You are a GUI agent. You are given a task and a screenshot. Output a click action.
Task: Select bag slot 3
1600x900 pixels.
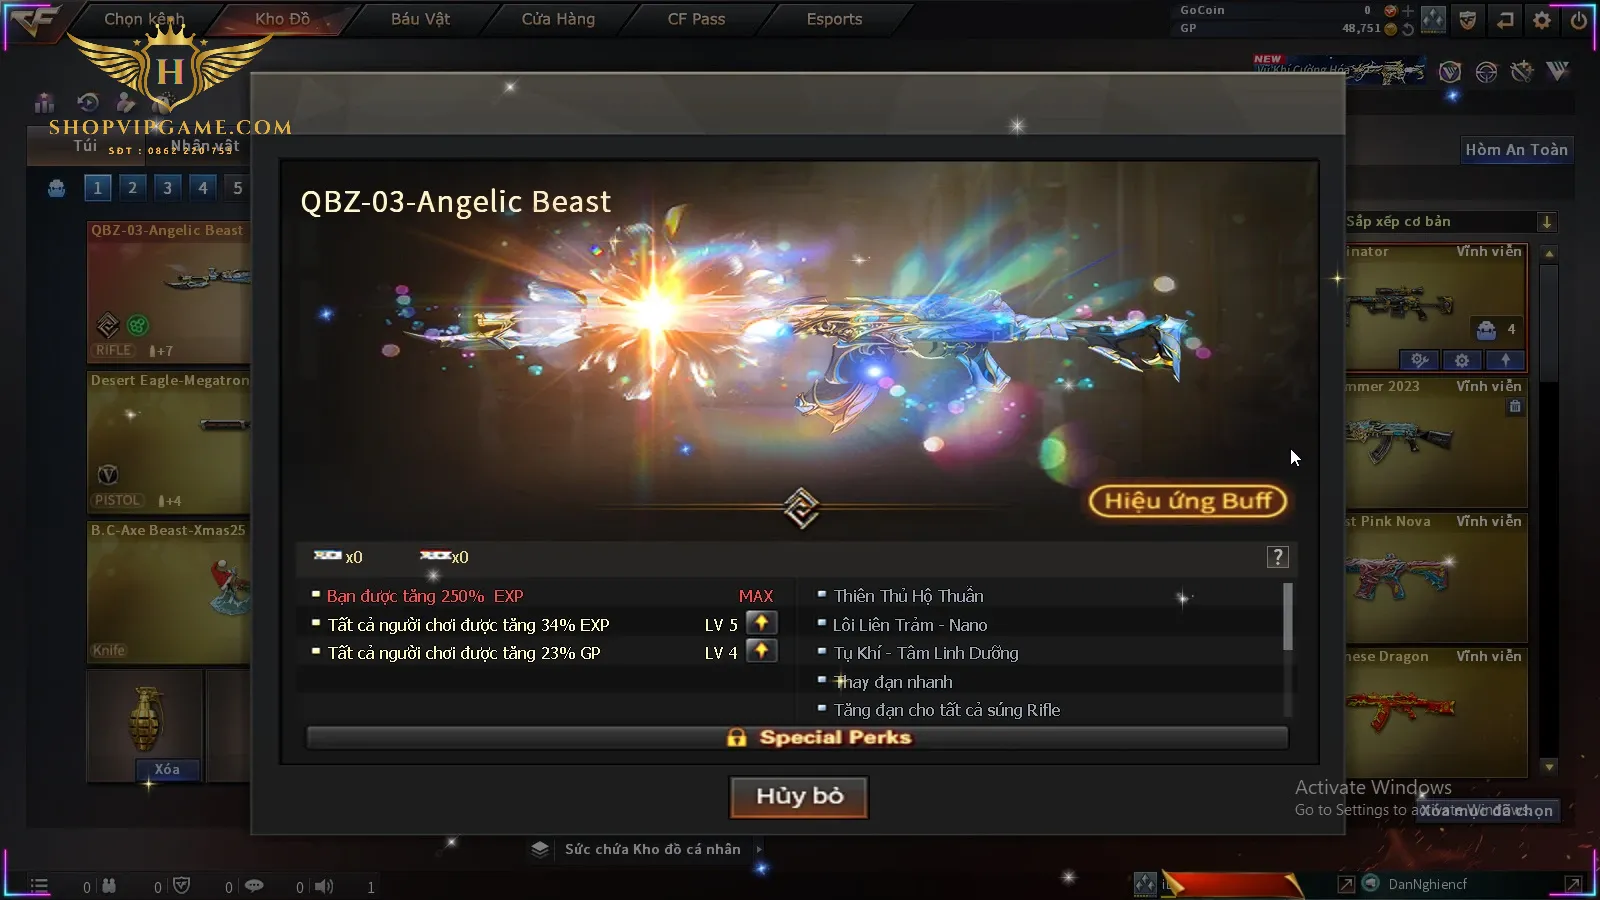[167, 187]
